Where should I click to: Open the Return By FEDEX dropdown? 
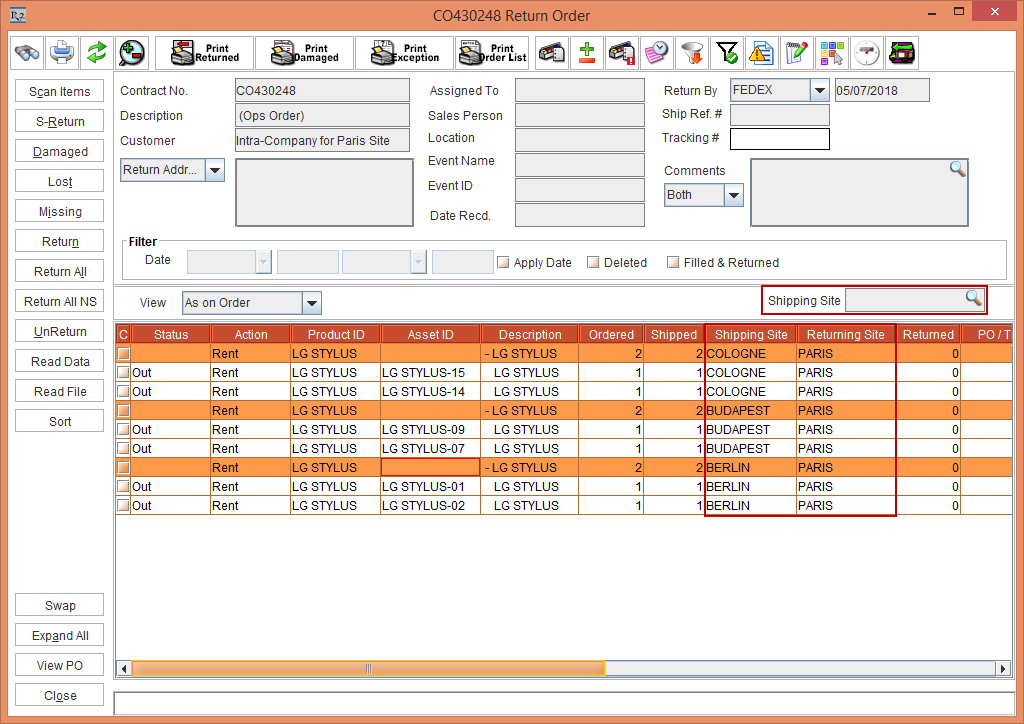click(819, 91)
